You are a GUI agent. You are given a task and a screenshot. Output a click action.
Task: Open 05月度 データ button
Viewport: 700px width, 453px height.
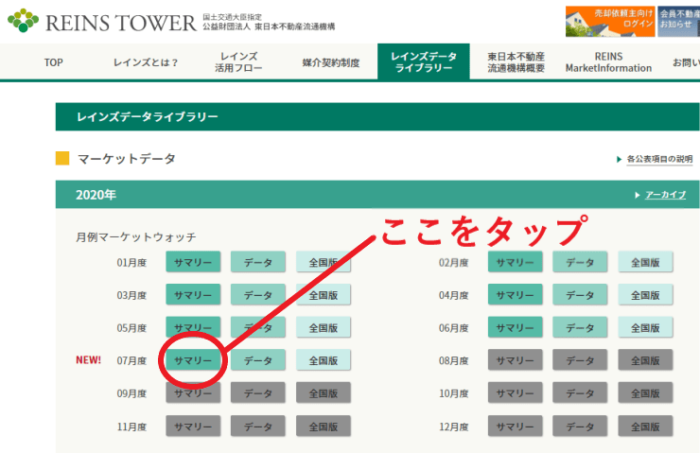pyautogui.click(x=258, y=327)
